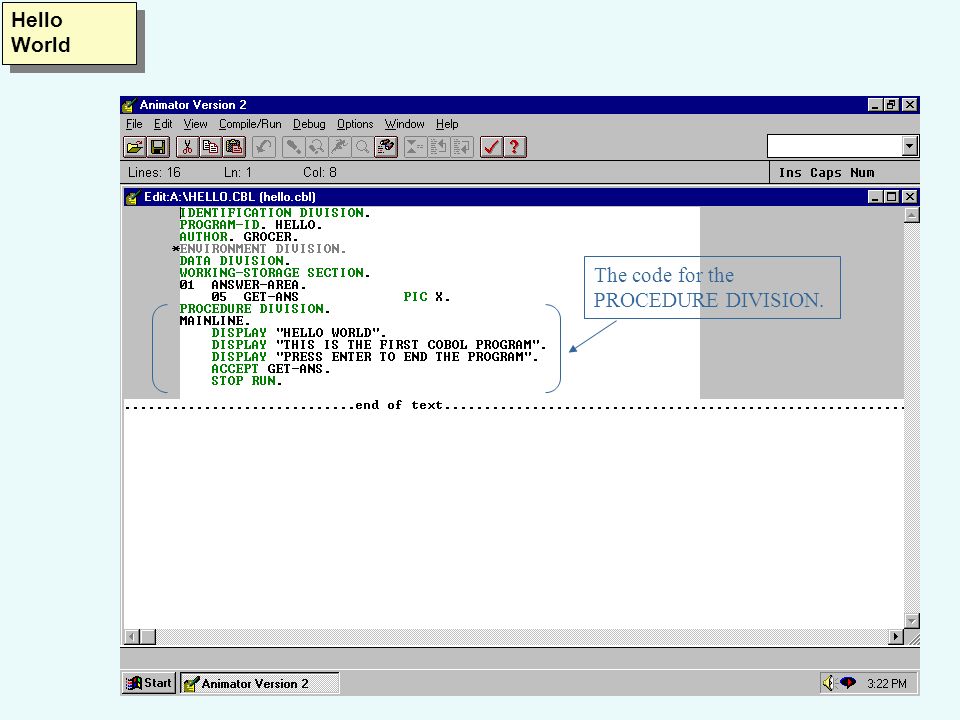Open the Debug menu

coord(309,124)
